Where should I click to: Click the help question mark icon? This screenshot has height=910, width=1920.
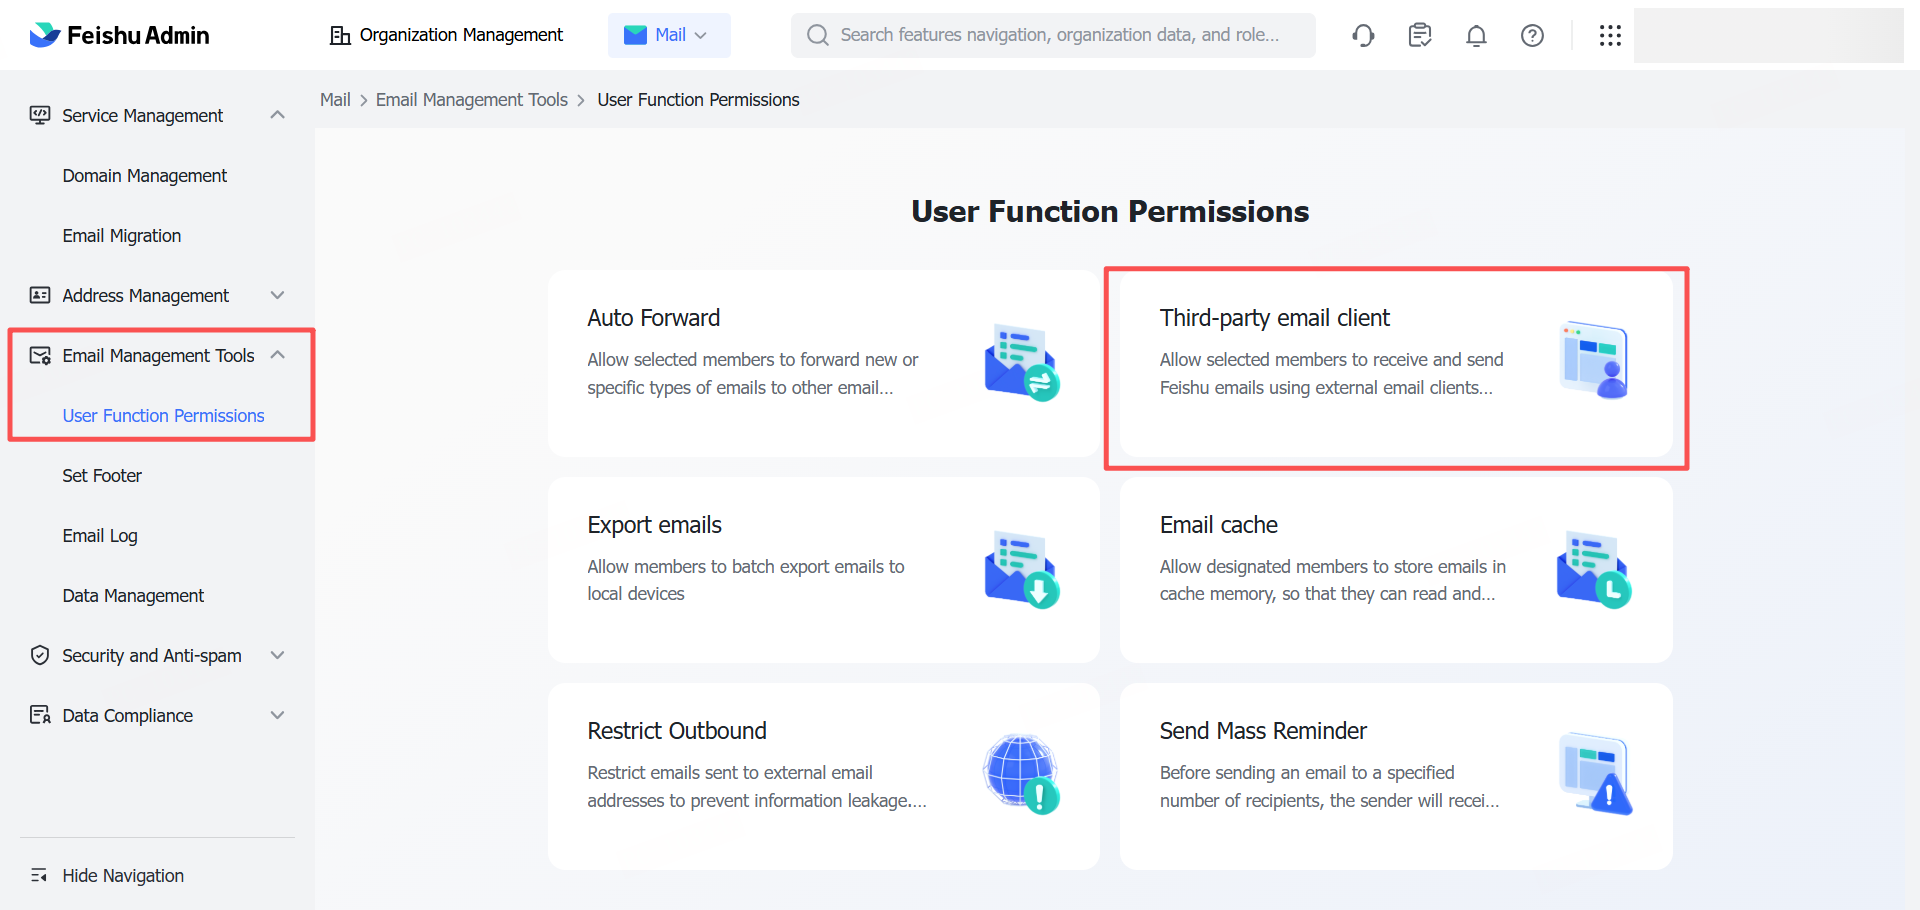1532,36
